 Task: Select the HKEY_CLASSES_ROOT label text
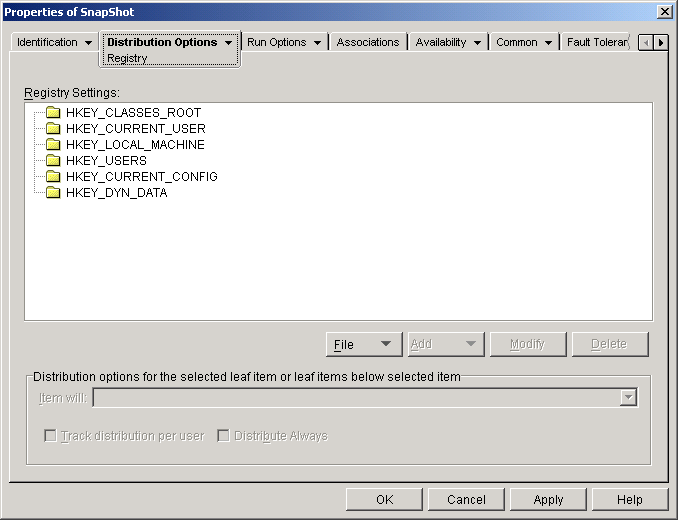[x=134, y=113]
